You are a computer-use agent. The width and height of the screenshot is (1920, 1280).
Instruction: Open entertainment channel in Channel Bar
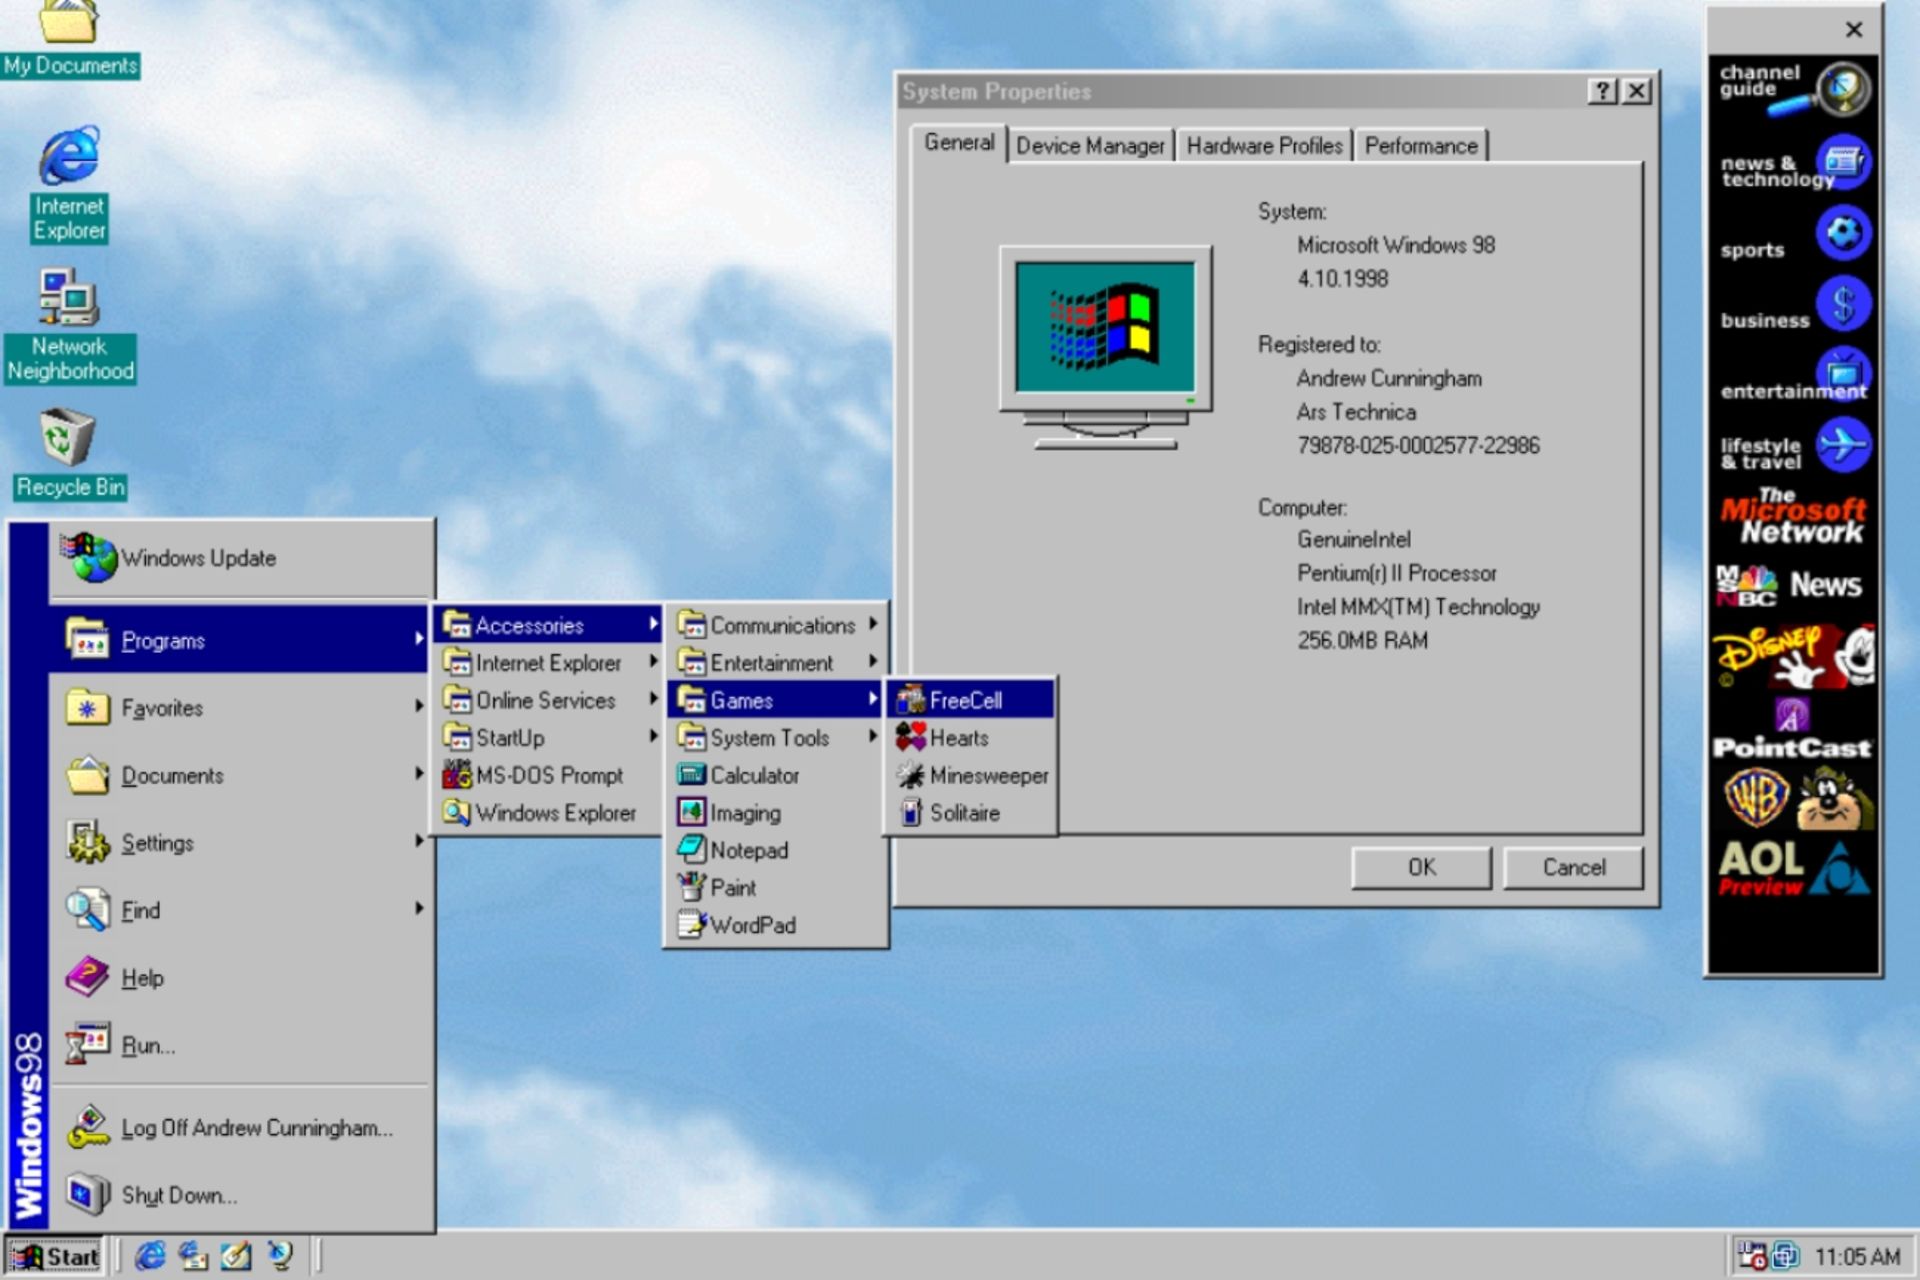point(1794,376)
